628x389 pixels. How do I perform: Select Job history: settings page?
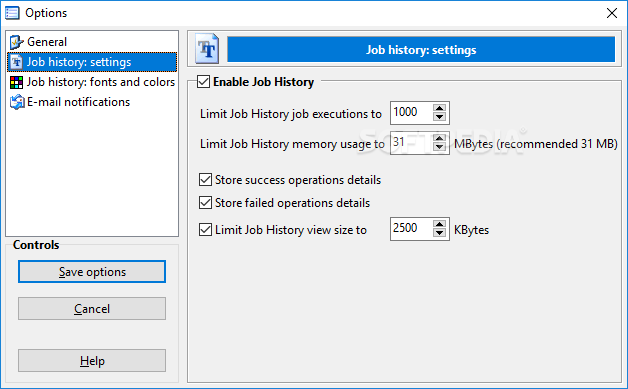(92, 62)
